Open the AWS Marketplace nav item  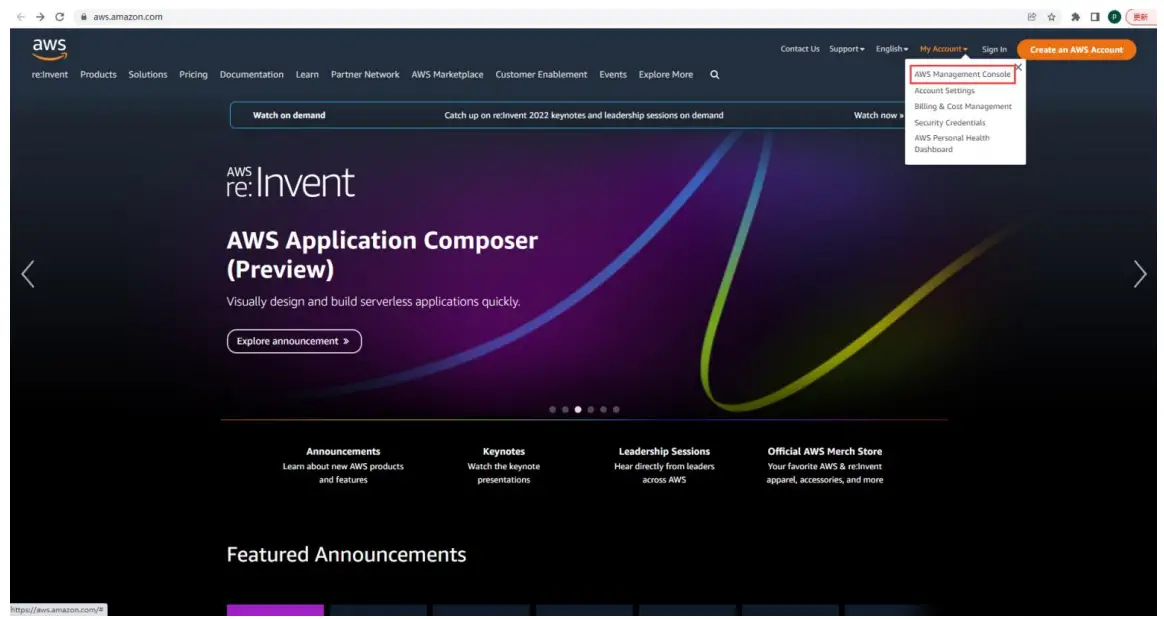point(448,75)
